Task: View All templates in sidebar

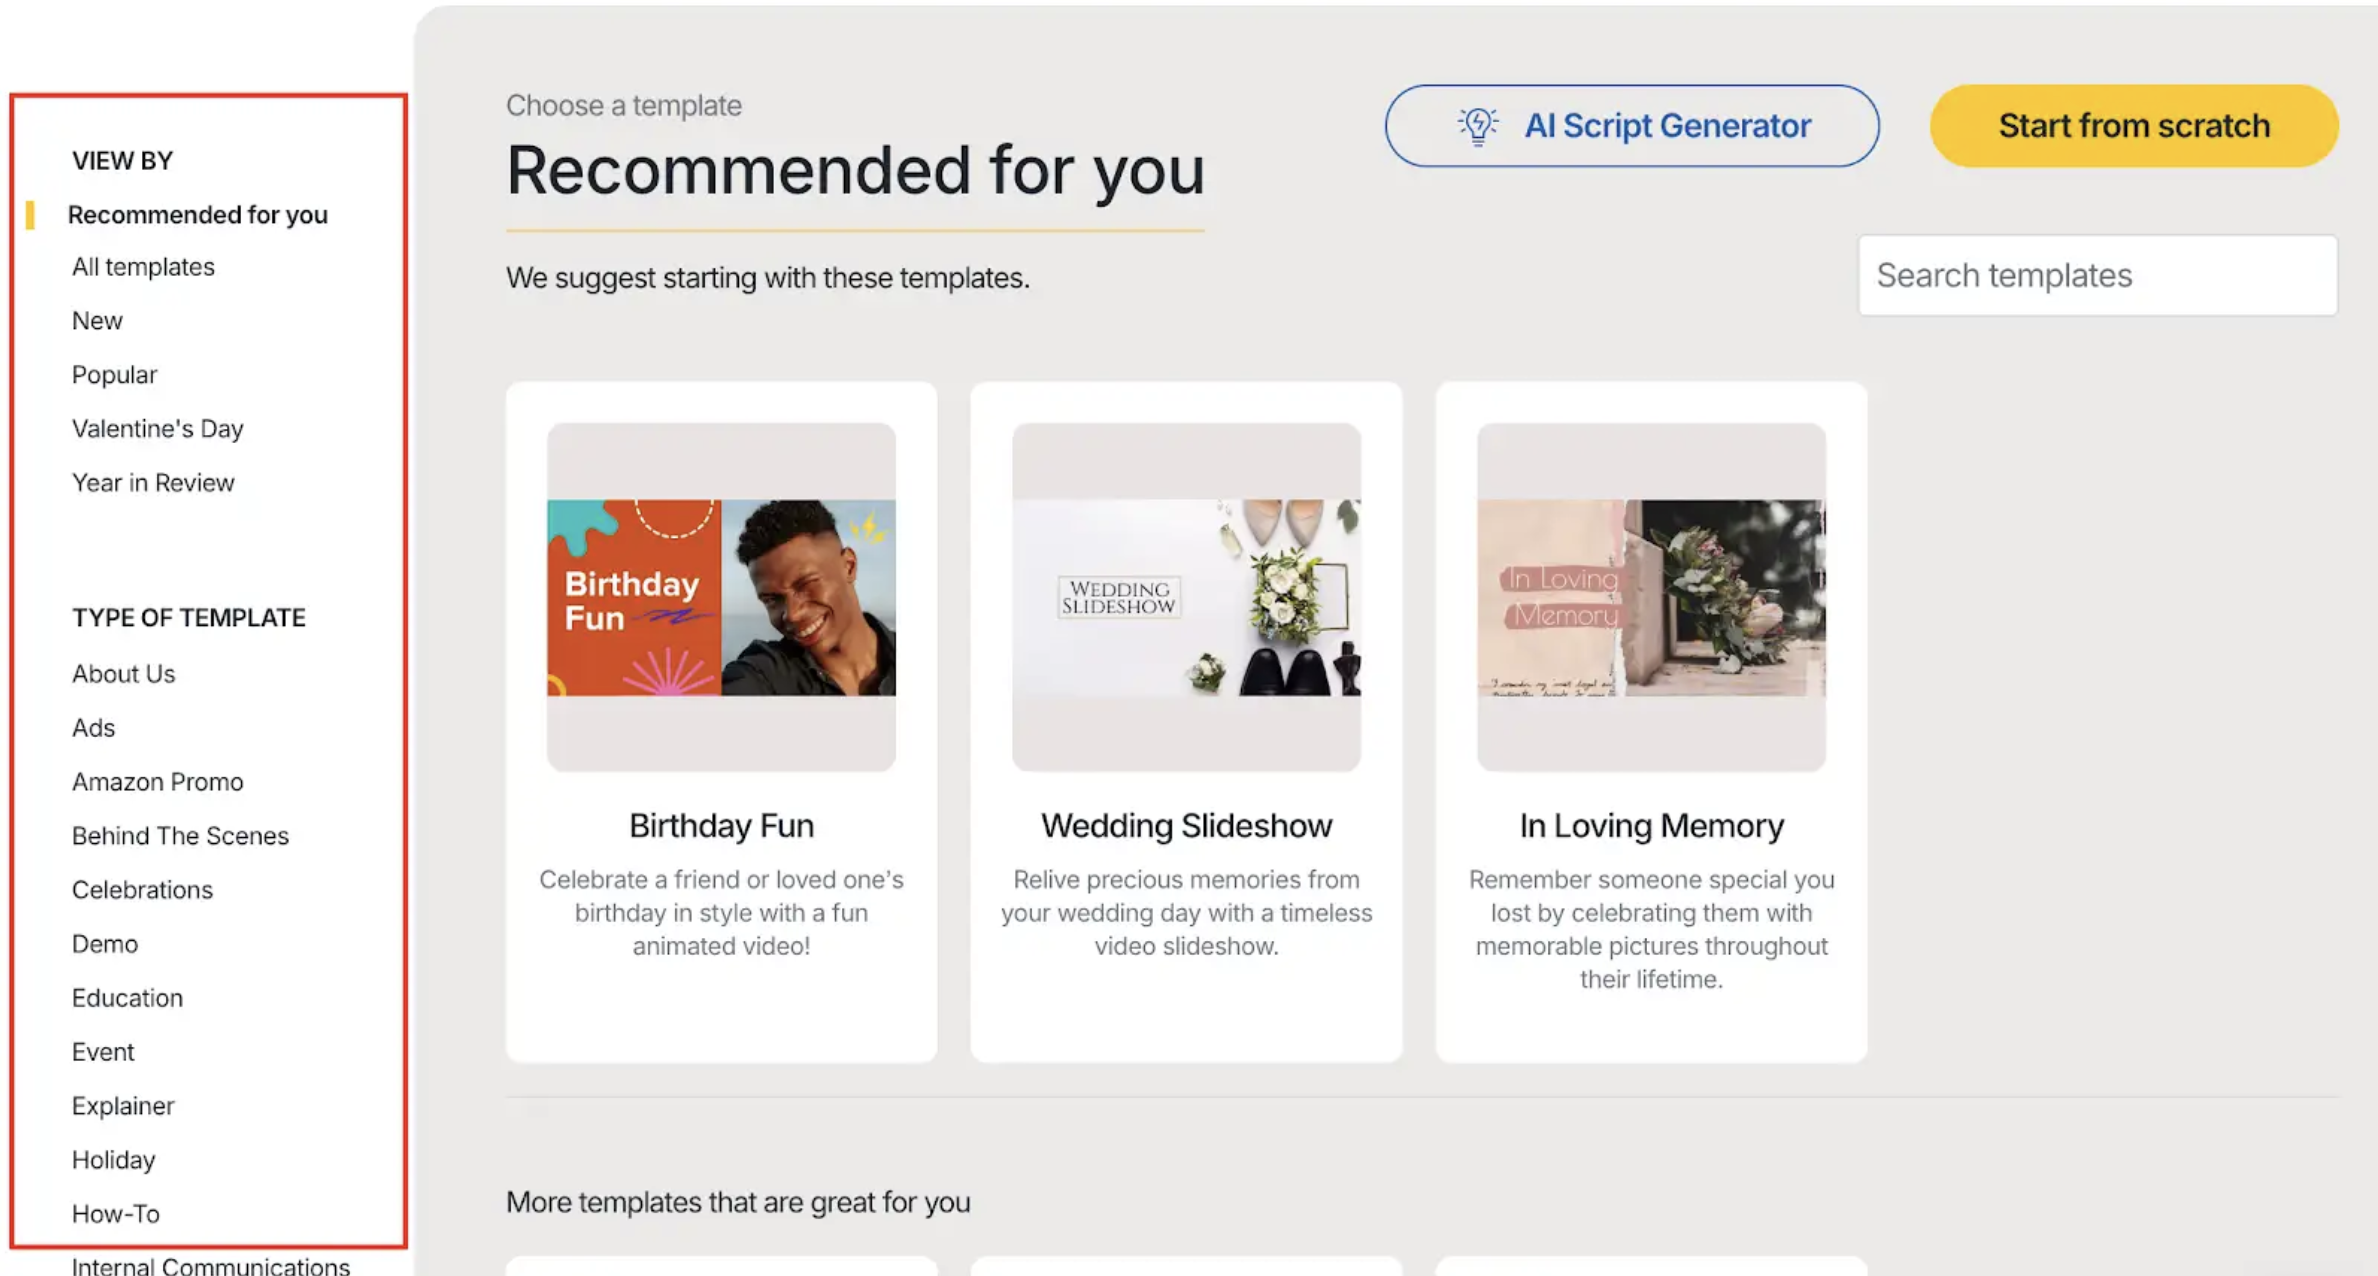Action: (143, 267)
